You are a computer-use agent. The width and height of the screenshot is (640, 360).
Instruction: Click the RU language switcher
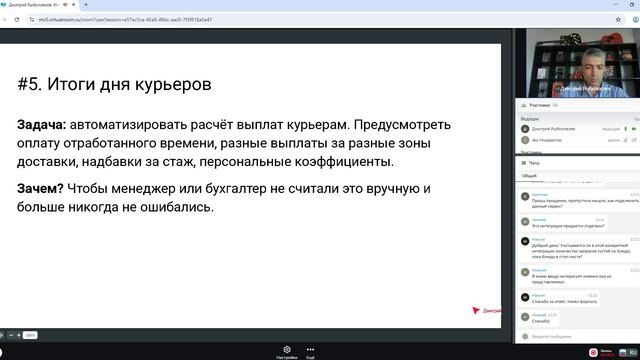tap(633, 352)
